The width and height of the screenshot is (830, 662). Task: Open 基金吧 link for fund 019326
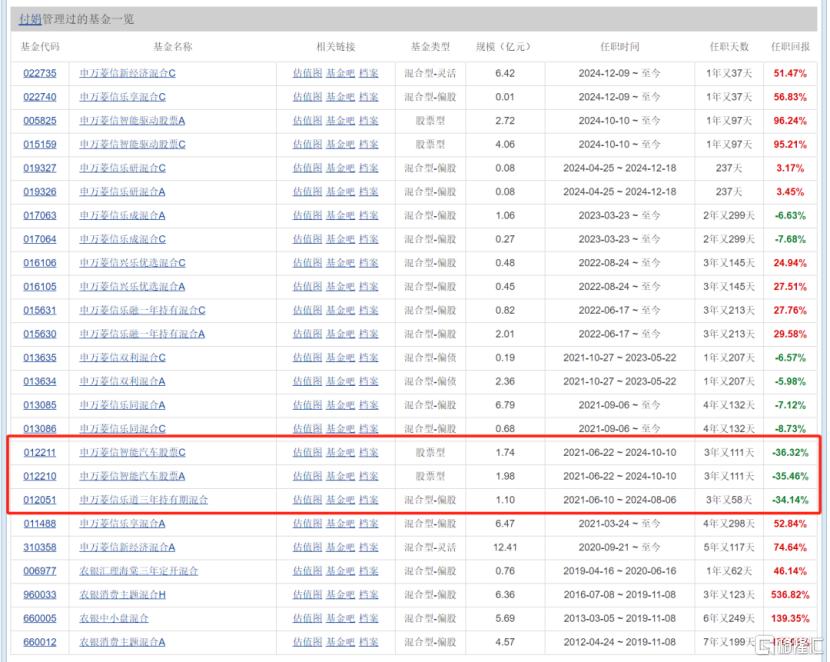tap(340, 192)
